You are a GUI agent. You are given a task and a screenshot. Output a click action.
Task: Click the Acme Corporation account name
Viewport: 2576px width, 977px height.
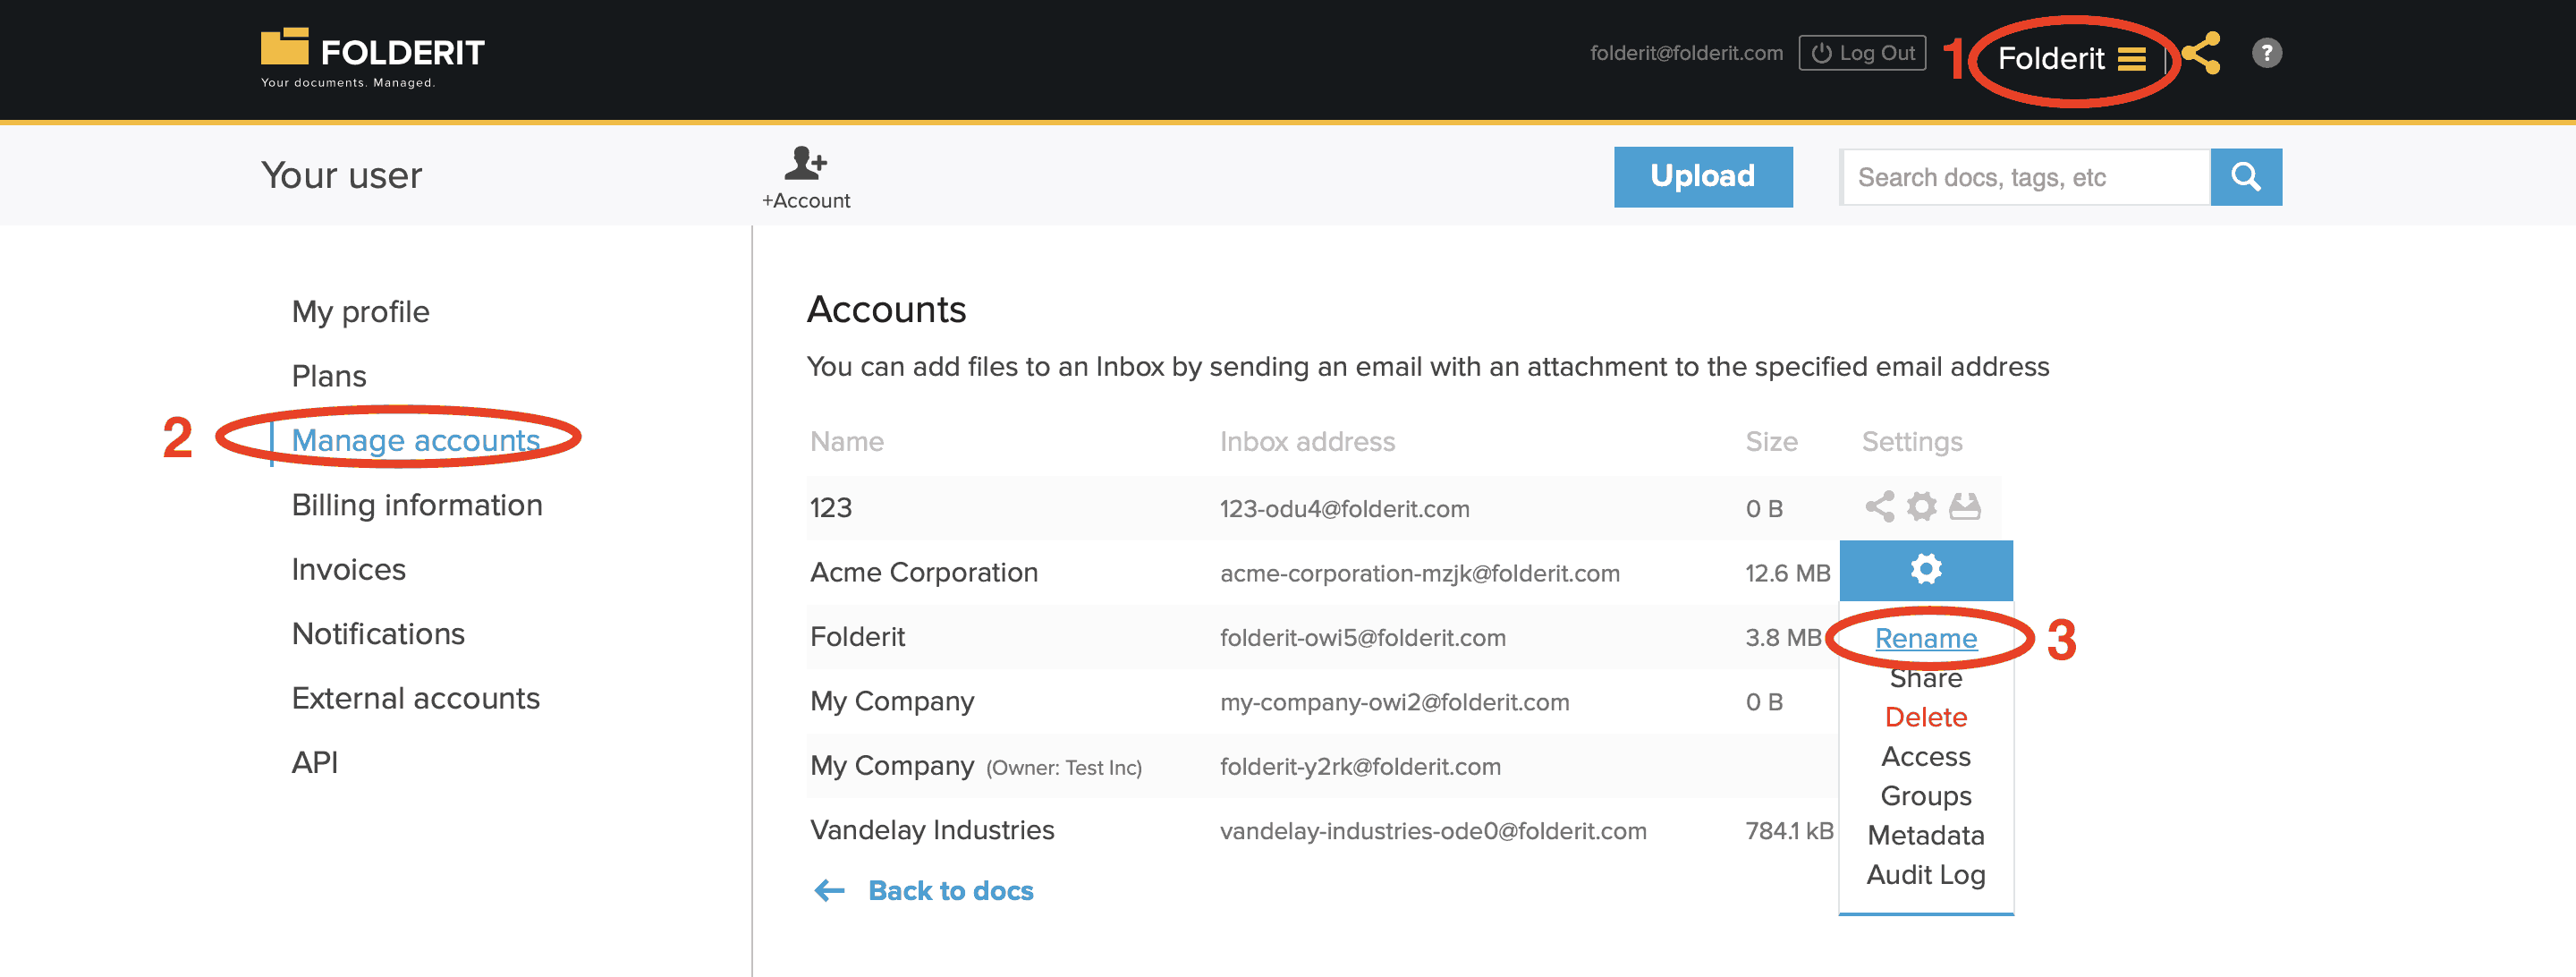(x=923, y=572)
